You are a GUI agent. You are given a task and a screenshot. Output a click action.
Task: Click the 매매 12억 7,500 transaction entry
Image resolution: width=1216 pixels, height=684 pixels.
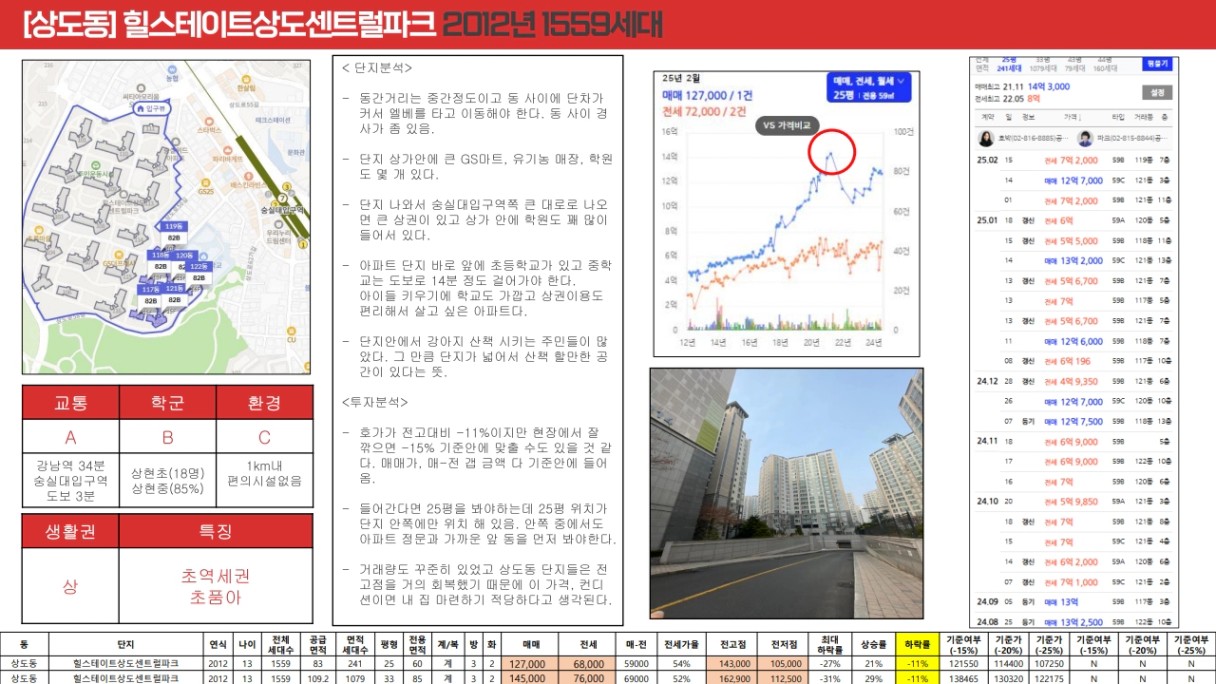[1072, 421]
